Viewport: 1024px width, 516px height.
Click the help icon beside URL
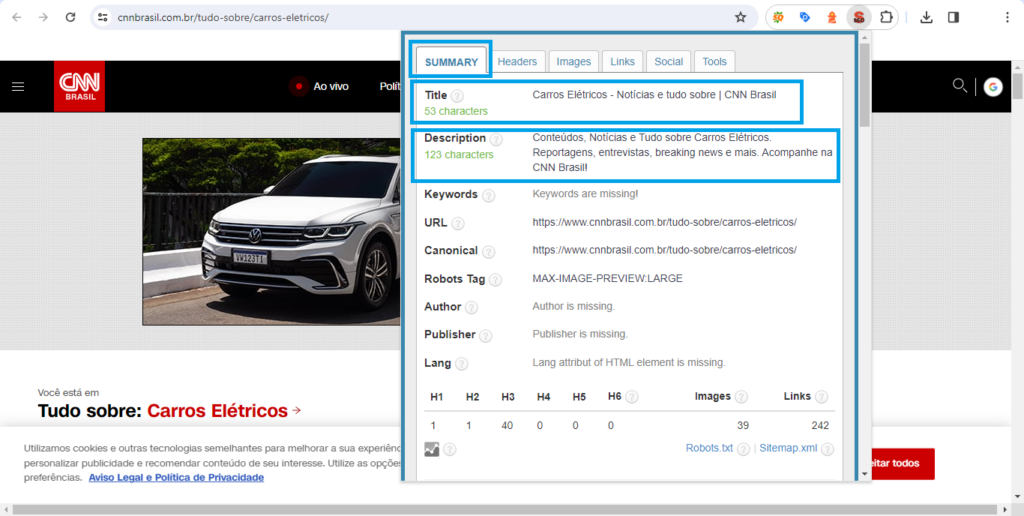pyautogui.click(x=458, y=223)
